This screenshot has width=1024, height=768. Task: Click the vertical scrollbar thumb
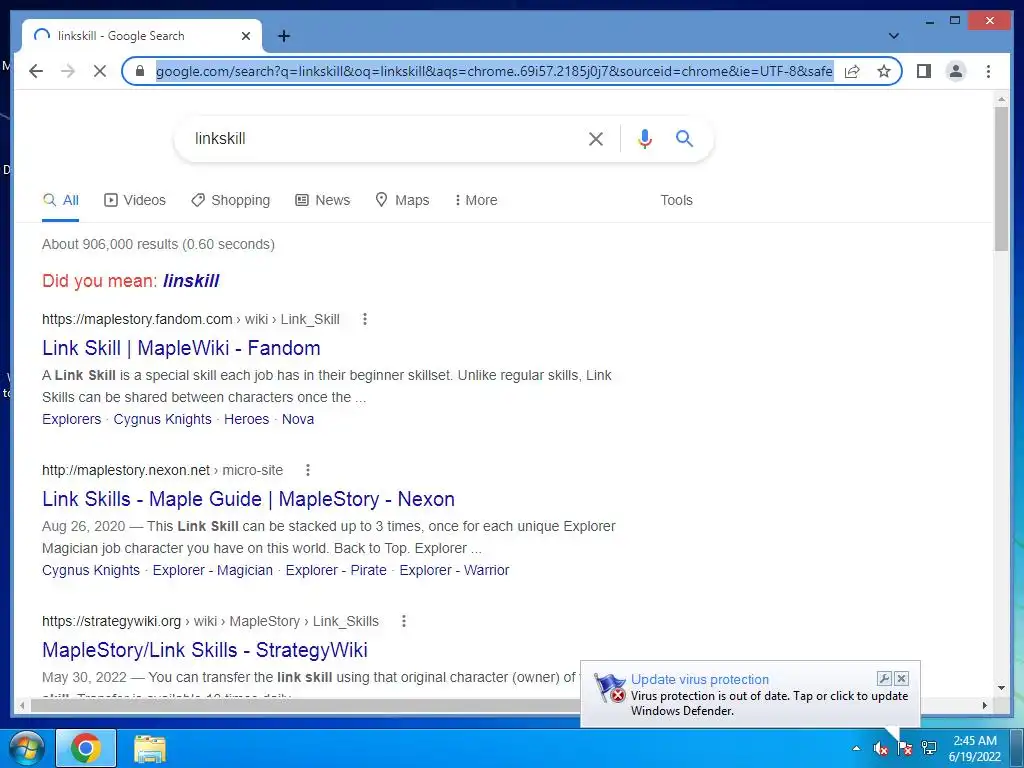1001,178
